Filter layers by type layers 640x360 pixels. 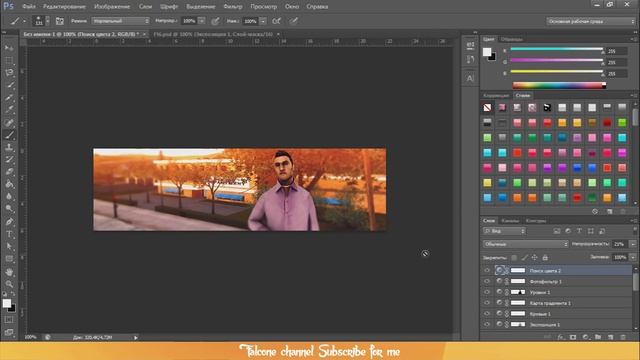pos(579,231)
